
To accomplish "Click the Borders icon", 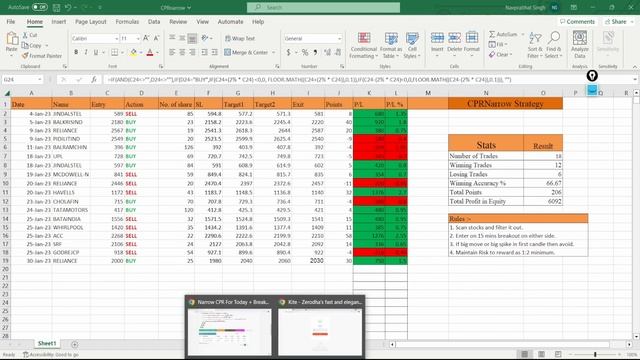I will point(115,52).
